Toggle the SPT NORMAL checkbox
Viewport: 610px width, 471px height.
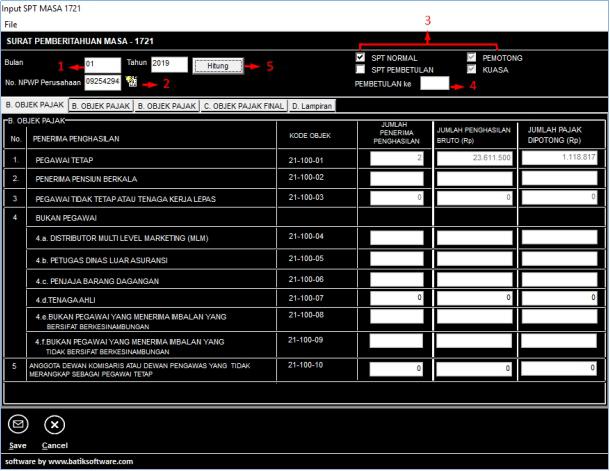(x=360, y=58)
